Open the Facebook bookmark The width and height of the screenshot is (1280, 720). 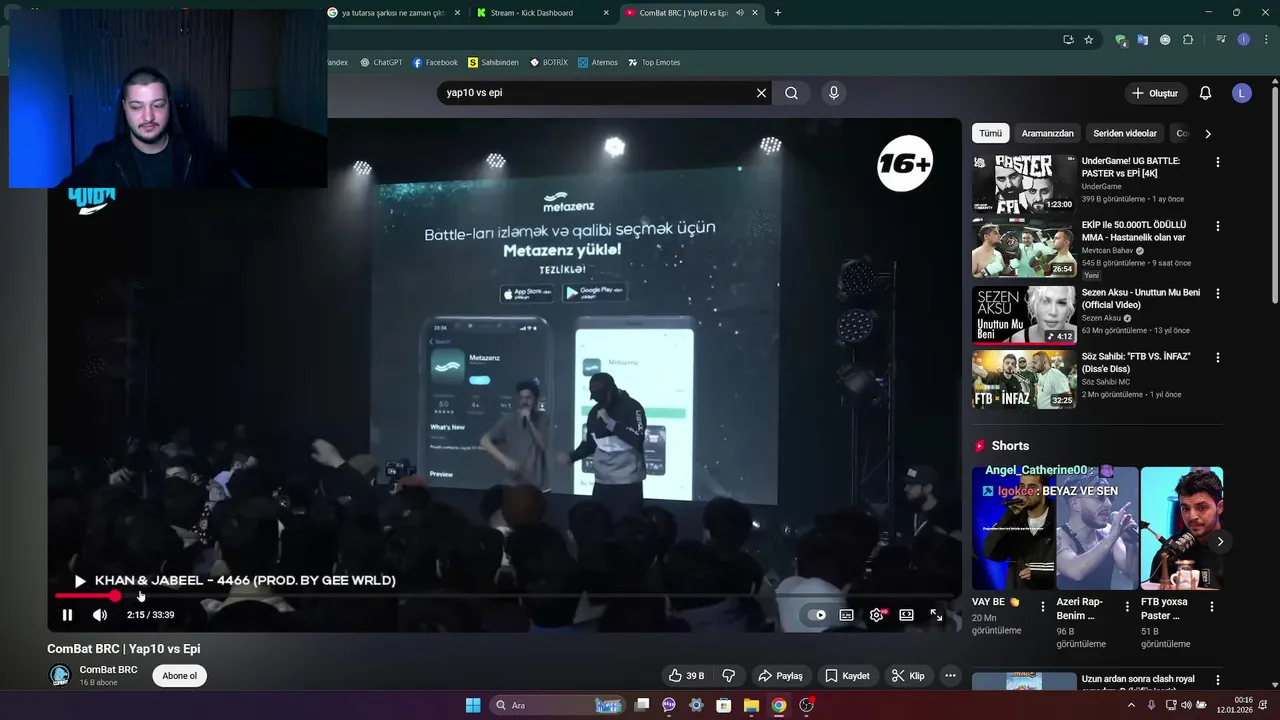[435, 62]
